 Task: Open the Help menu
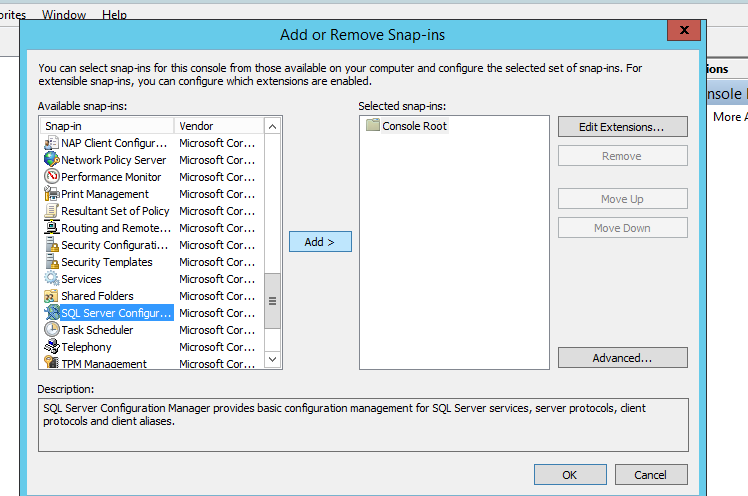click(x=114, y=15)
